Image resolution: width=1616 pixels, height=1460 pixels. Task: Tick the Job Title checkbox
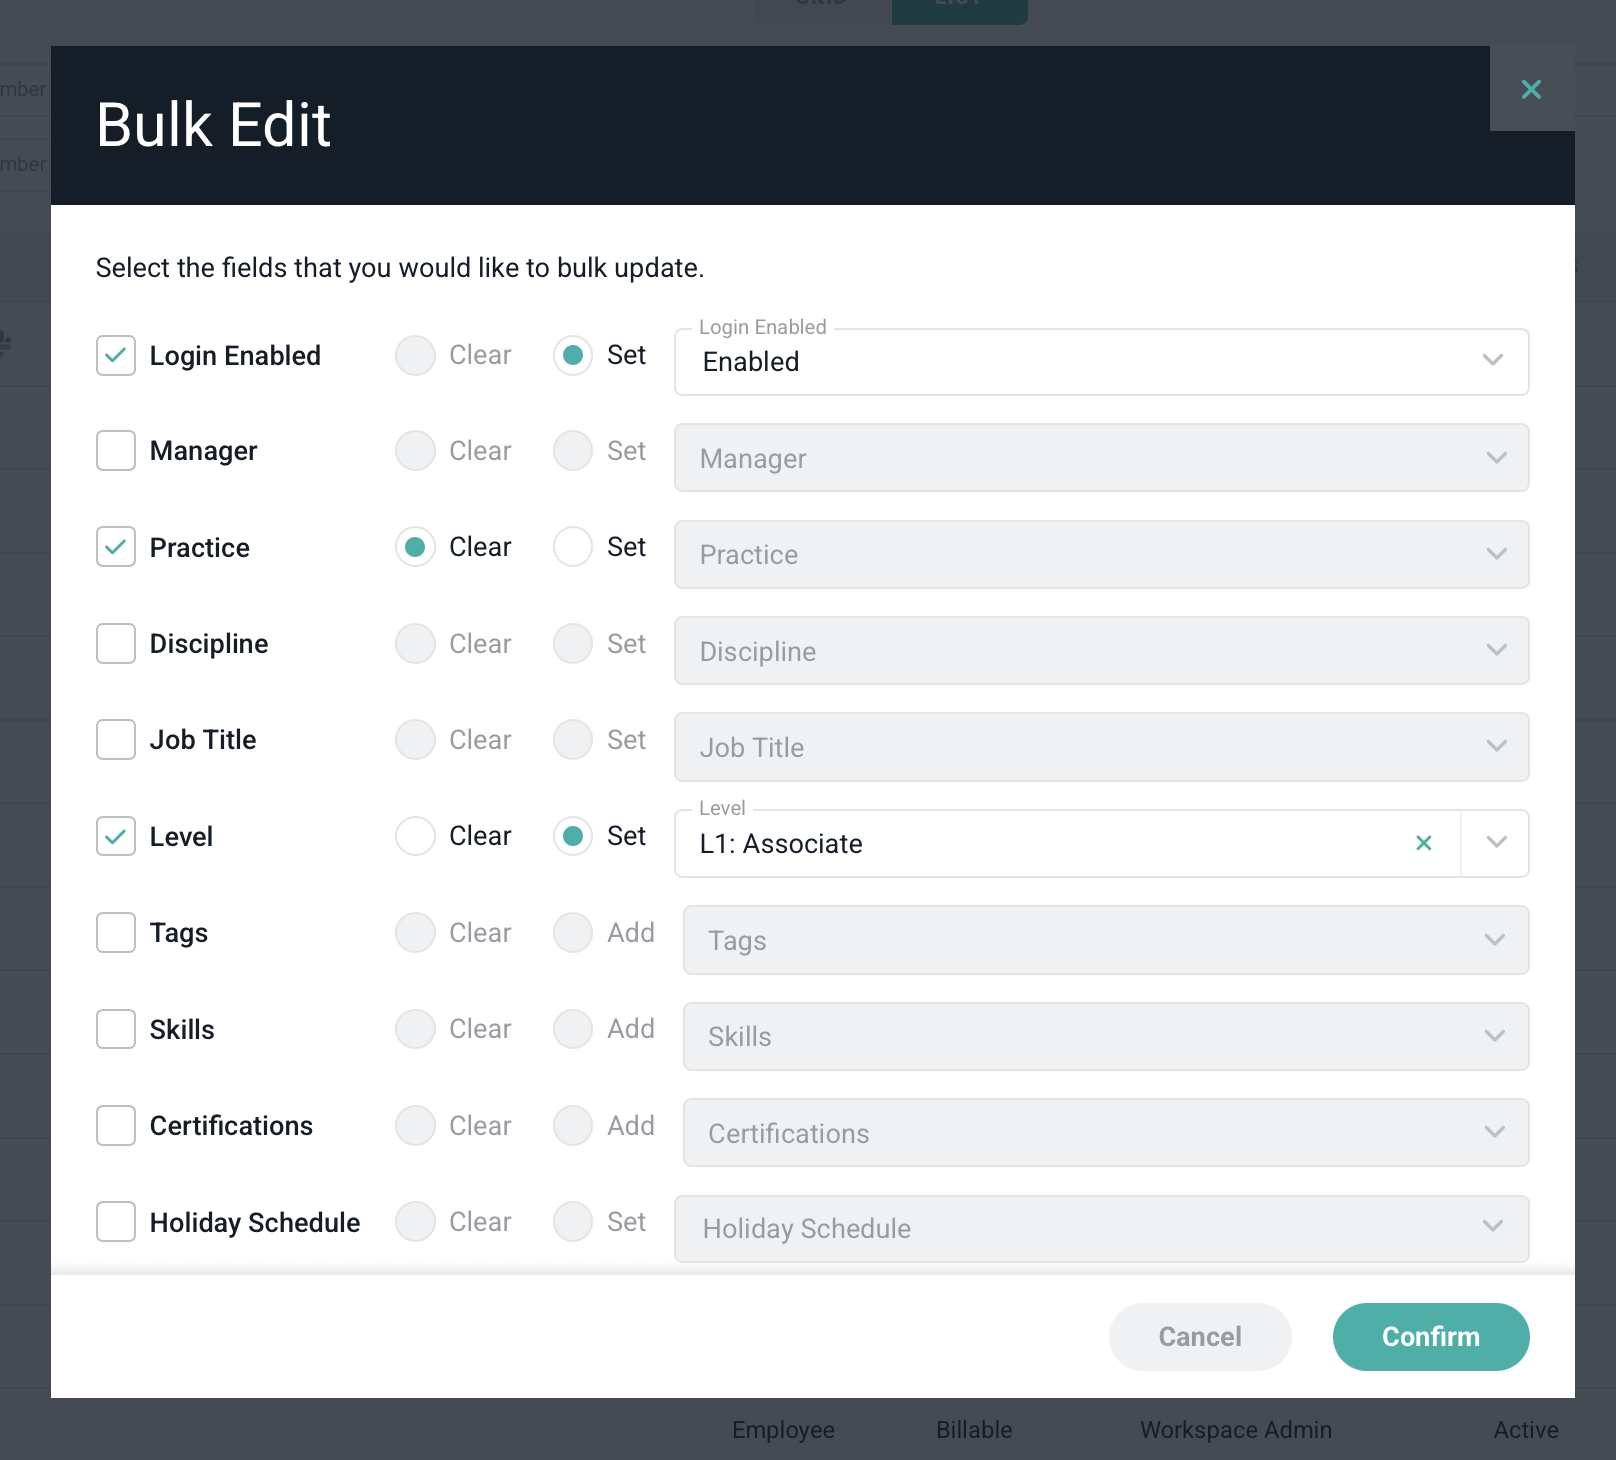coord(116,740)
